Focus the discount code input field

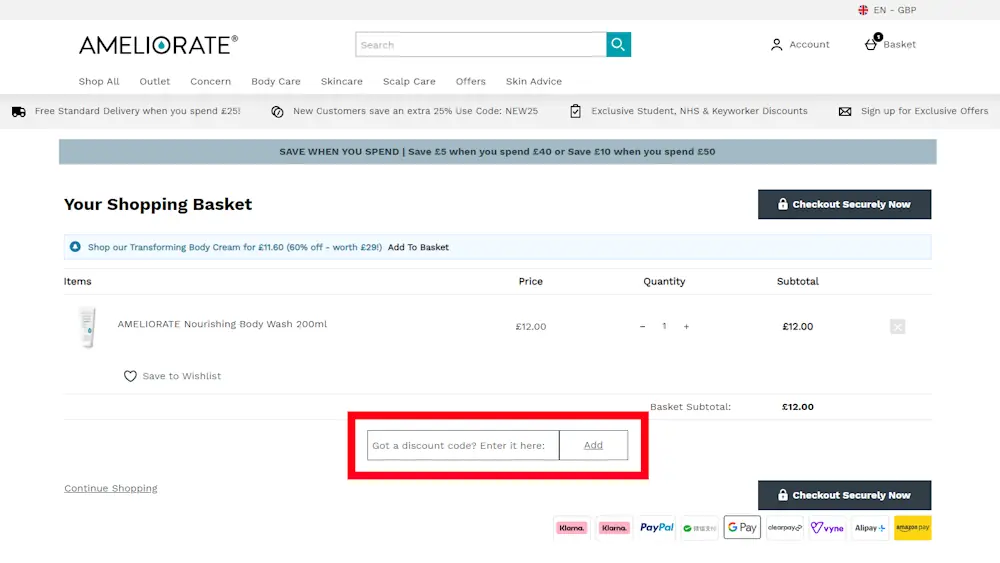pyautogui.click(x=463, y=445)
